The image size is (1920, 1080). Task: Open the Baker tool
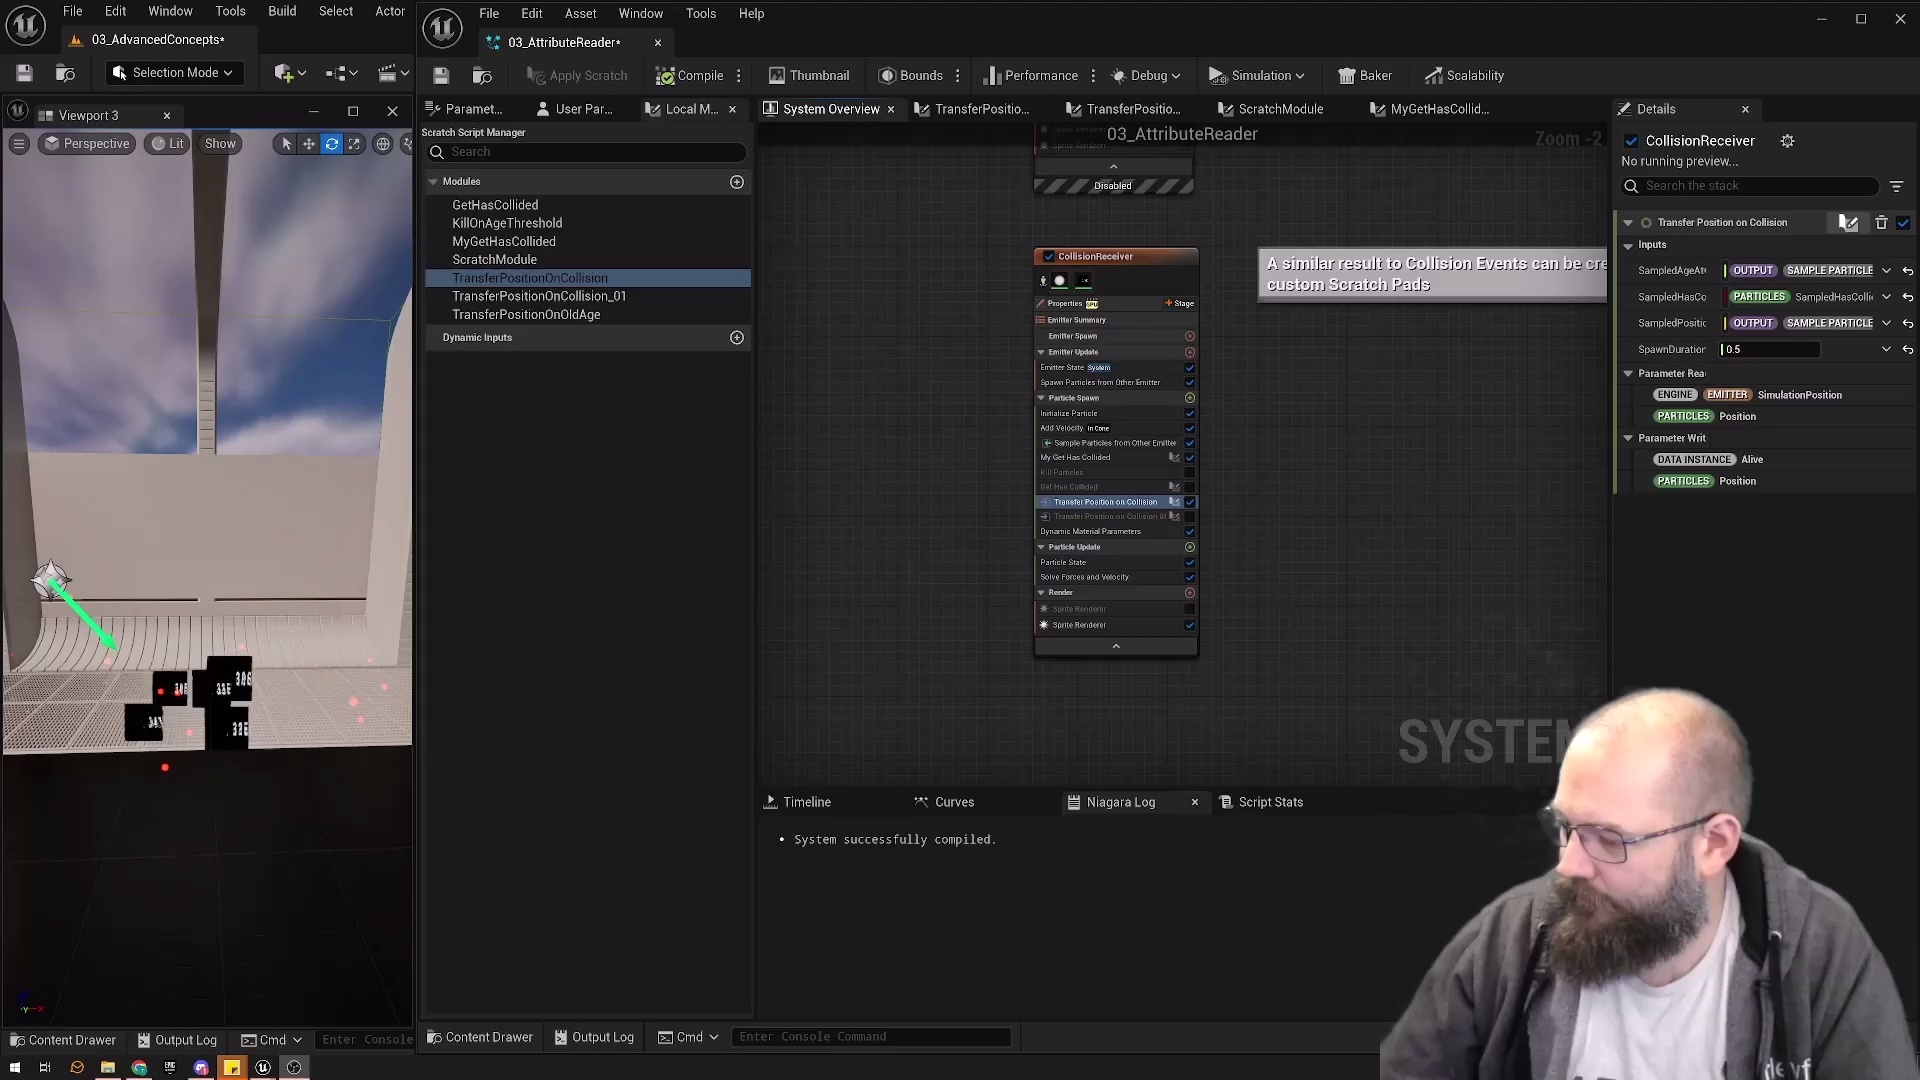[x=1365, y=76]
